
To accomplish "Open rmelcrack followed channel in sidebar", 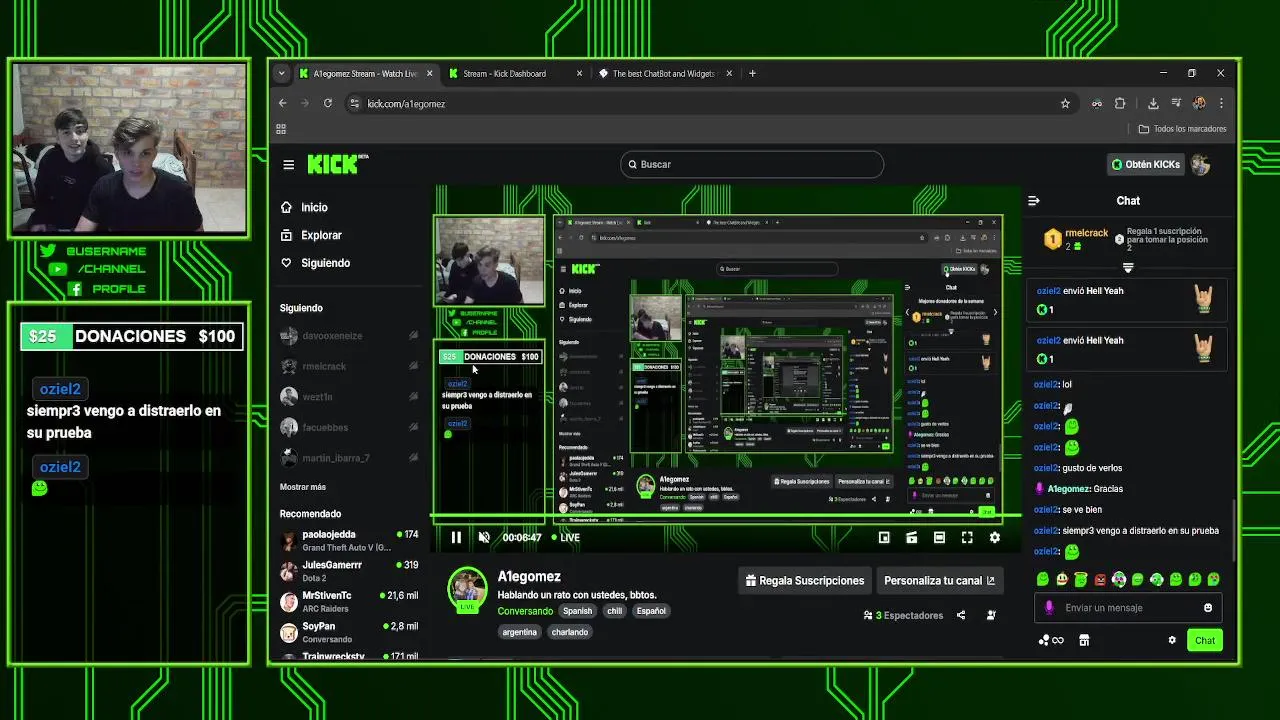I will click(349, 366).
